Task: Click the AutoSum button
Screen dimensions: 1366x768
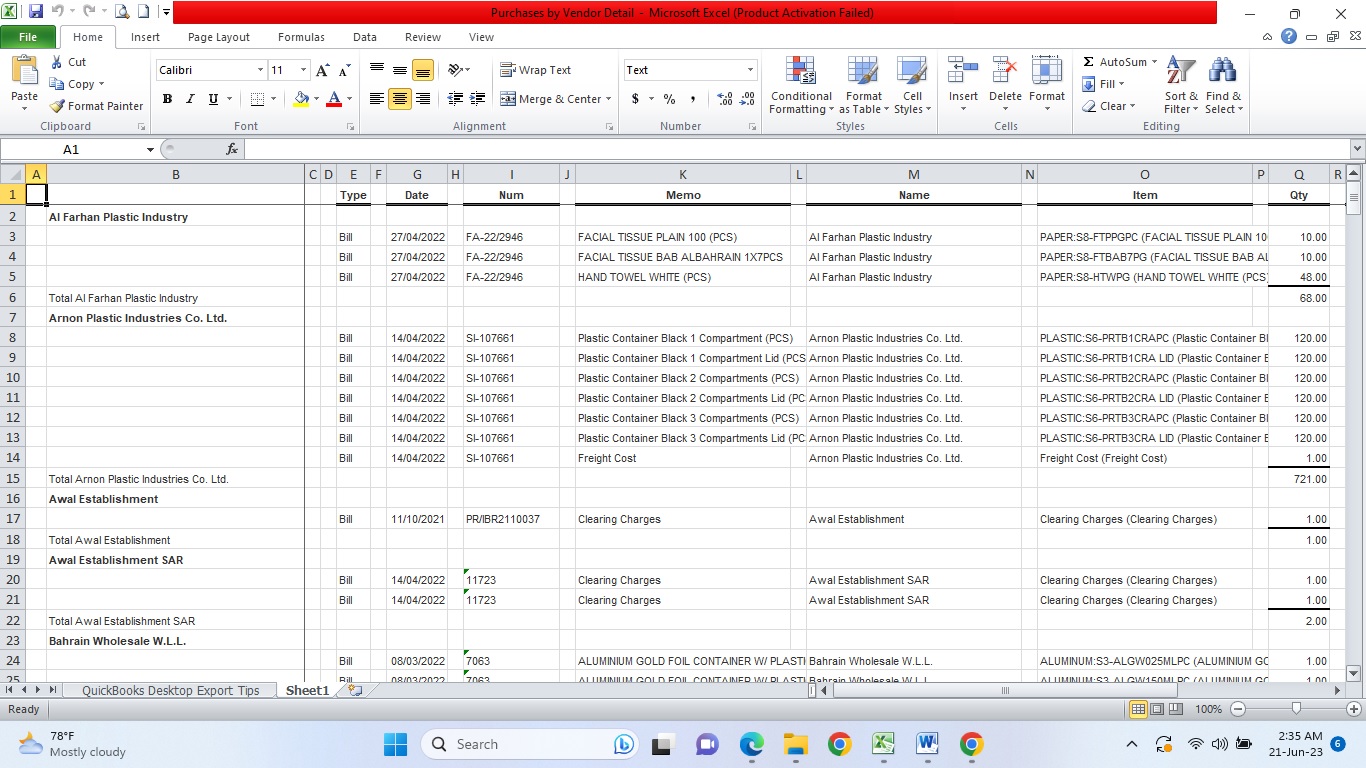Action: 1118,62
